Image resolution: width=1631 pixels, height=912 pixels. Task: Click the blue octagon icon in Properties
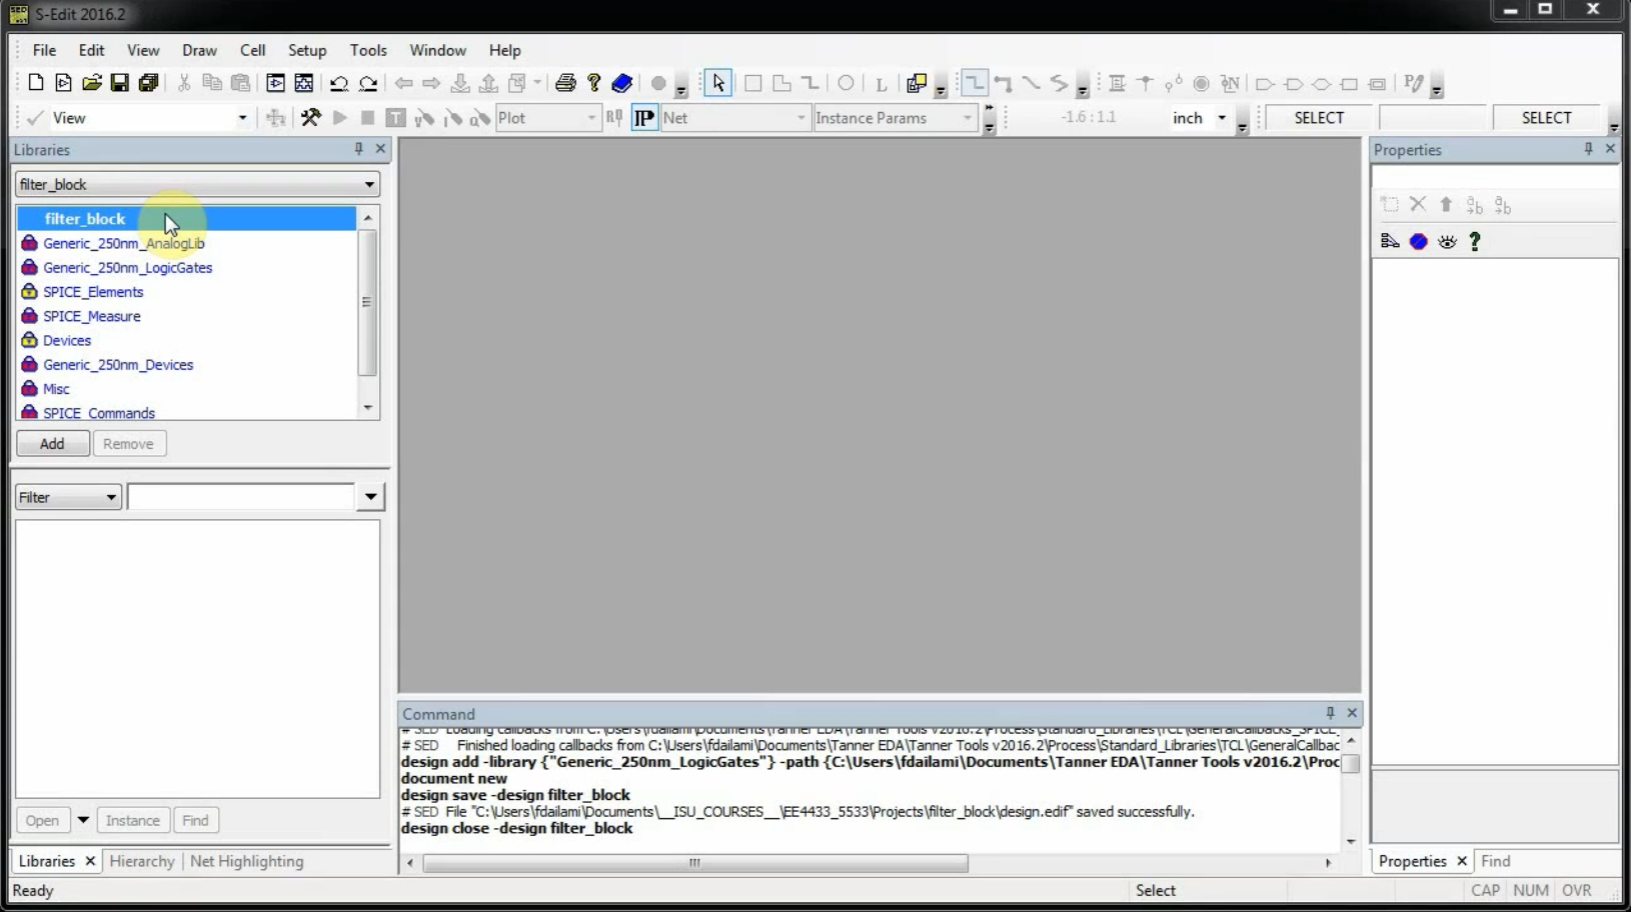(x=1418, y=241)
